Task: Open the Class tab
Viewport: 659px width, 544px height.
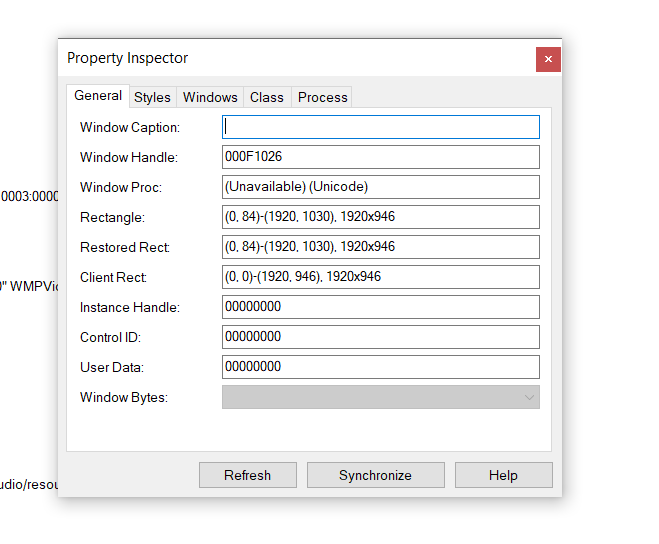Action: 267,97
